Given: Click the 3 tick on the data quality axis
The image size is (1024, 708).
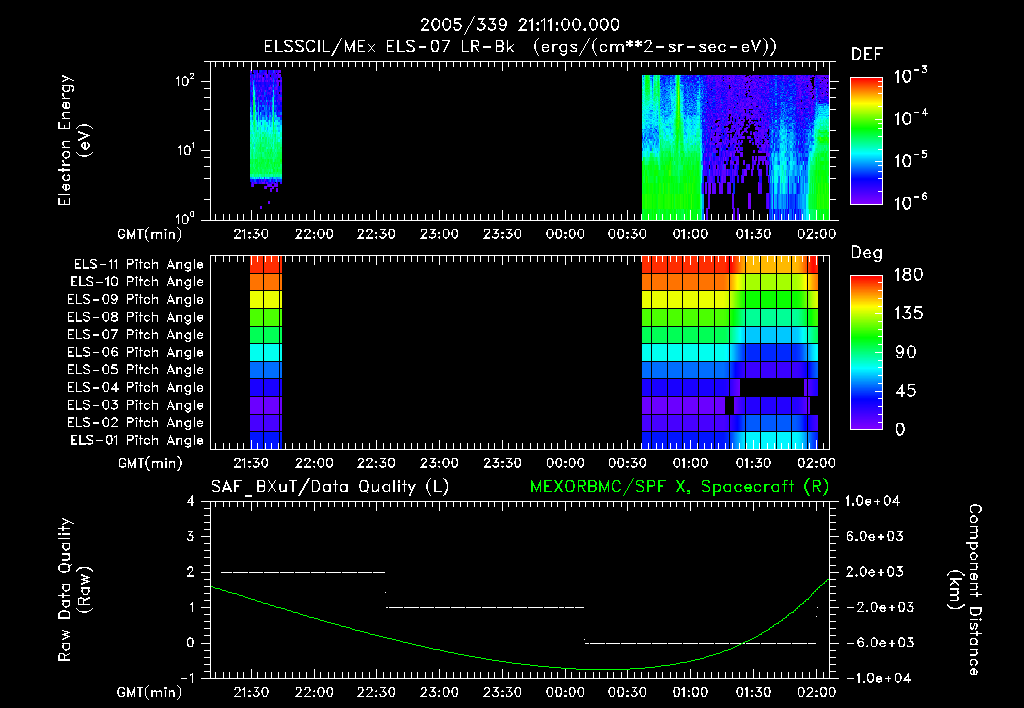Looking at the screenshot, I should (191, 536).
